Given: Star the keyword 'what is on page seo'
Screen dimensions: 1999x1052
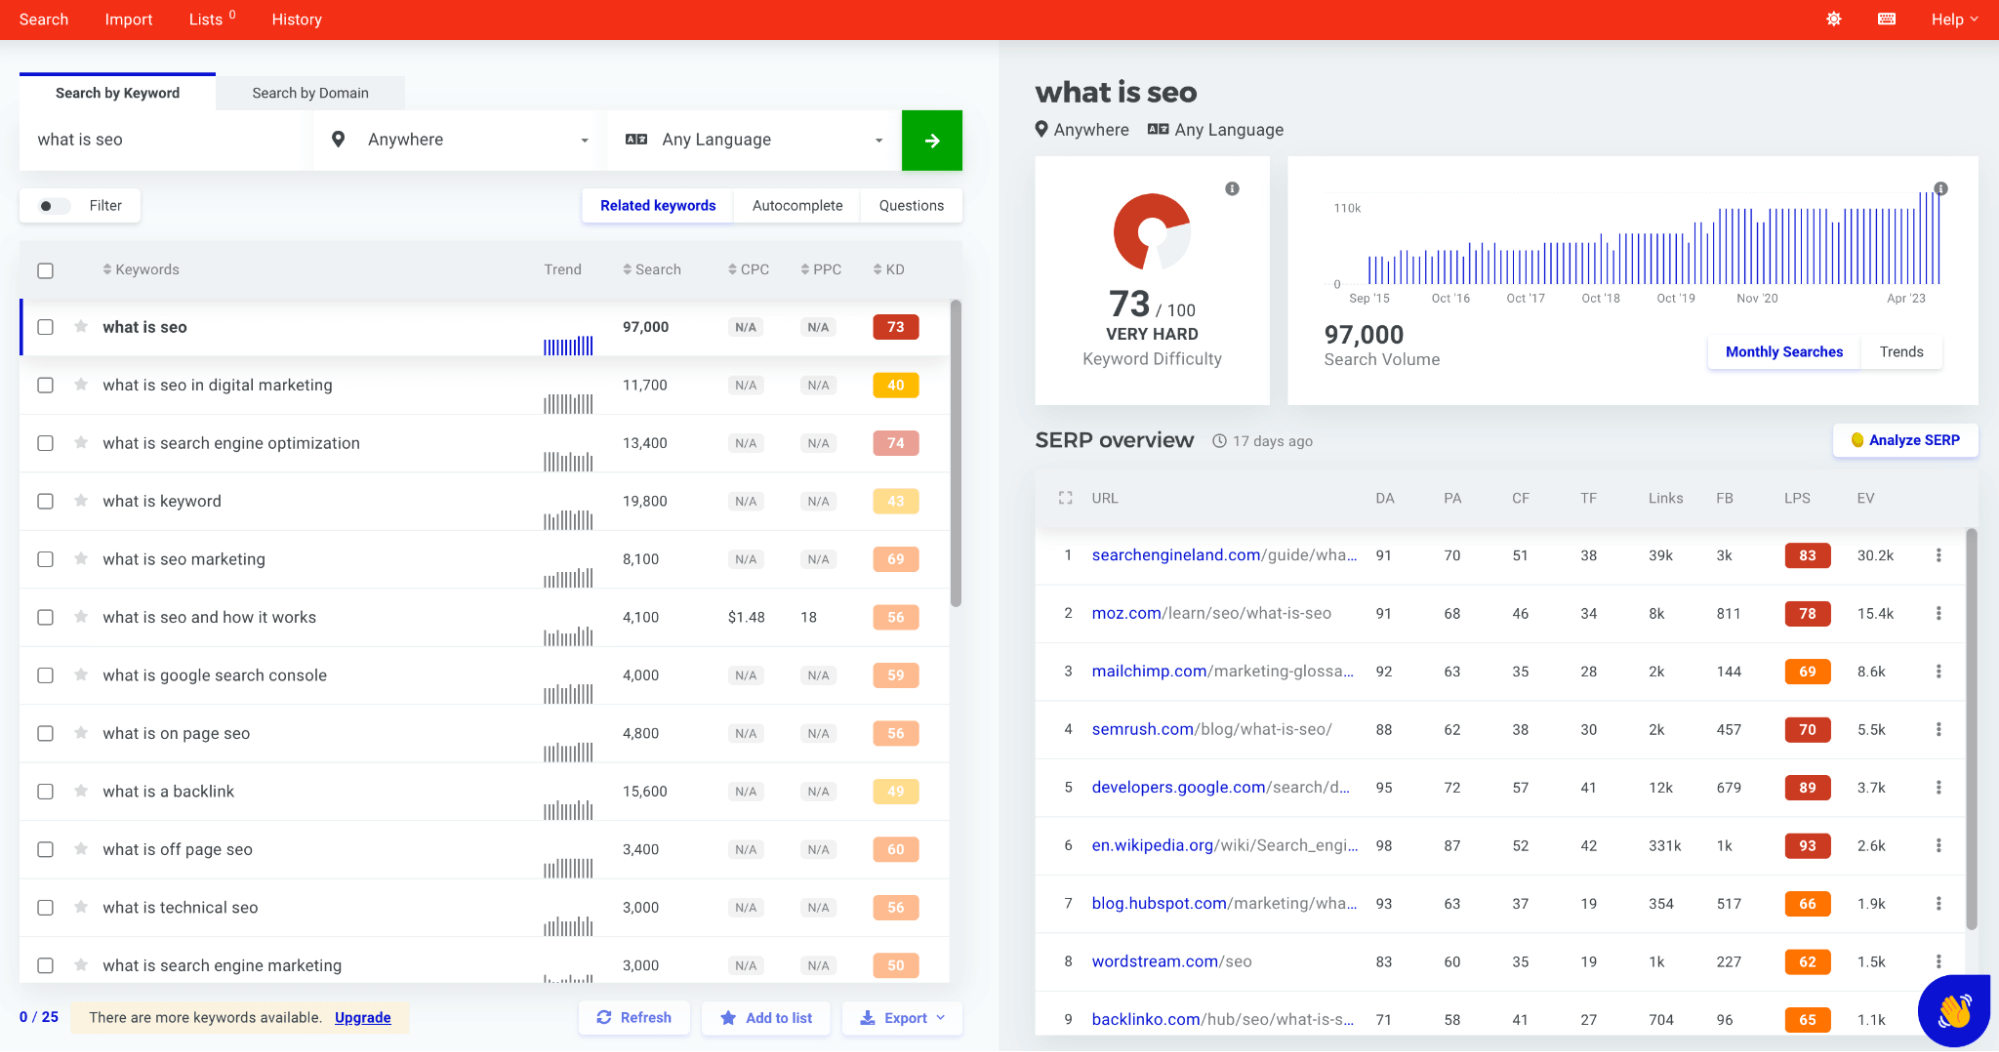Looking at the screenshot, I should click(81, 733).
